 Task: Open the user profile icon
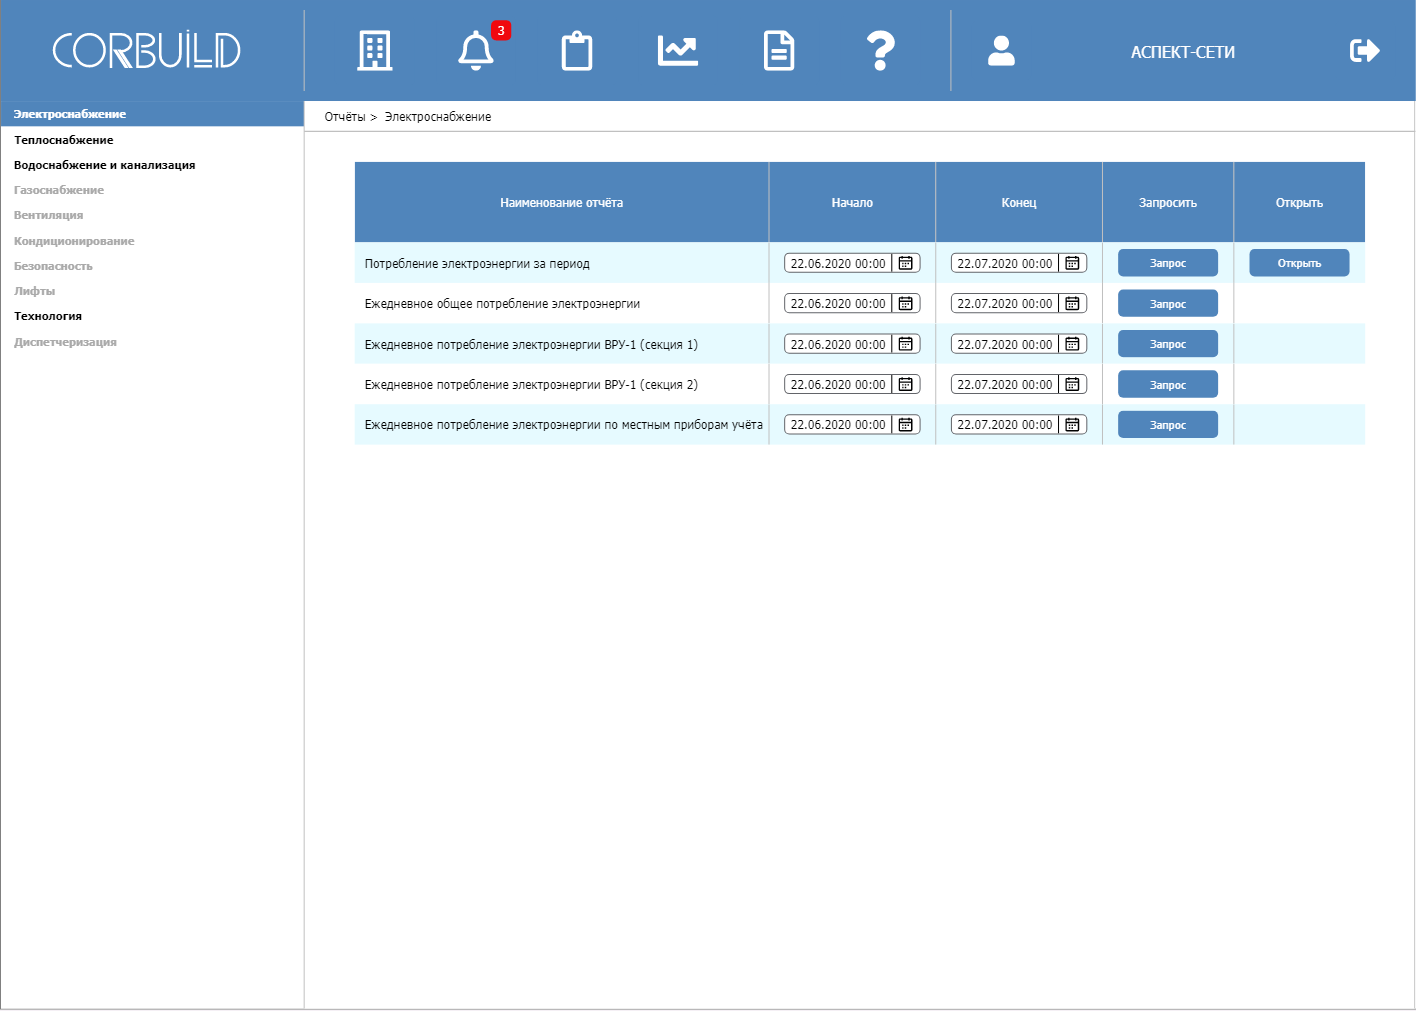pyautogui.click(x=1001, y=51)
